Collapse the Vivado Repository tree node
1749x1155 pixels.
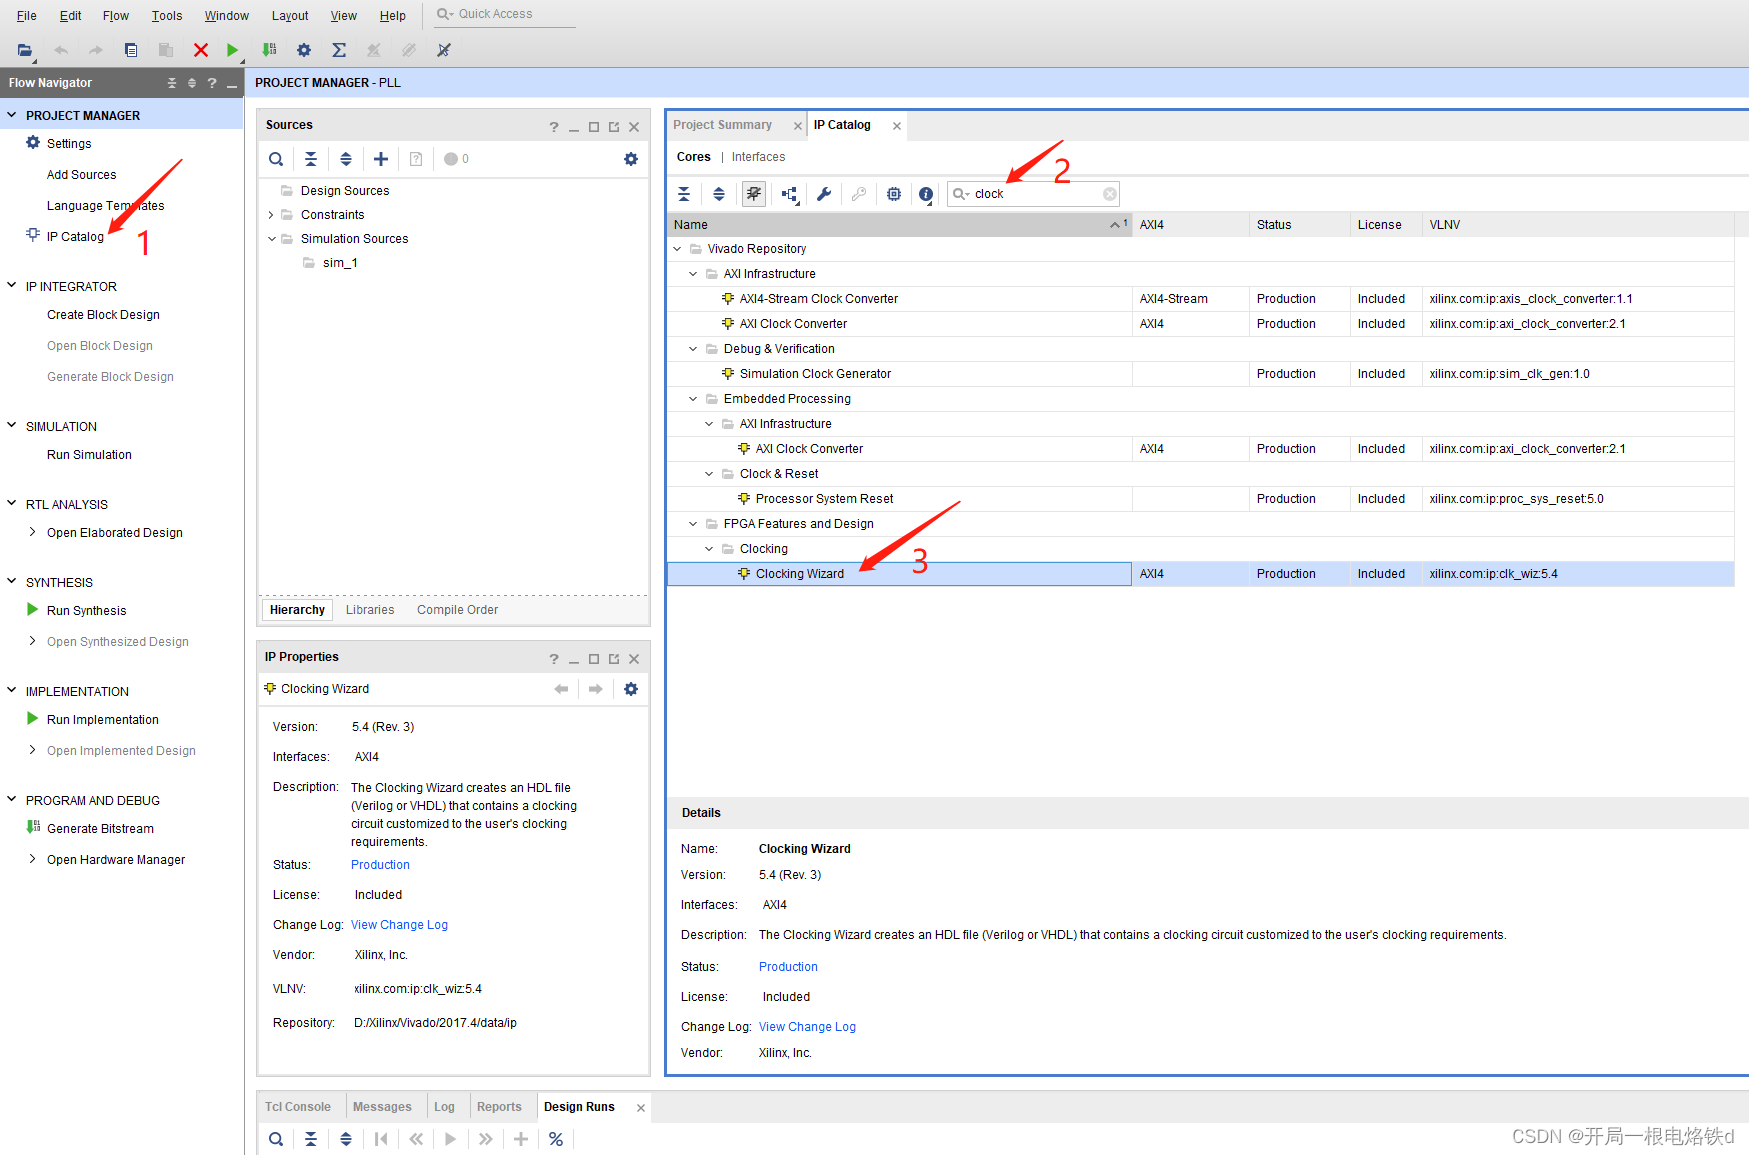coord(677,249)
